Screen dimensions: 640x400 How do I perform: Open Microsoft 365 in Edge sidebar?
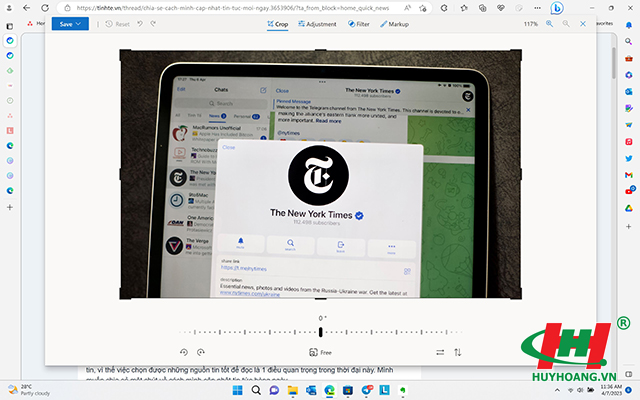(x=629, y=75)
